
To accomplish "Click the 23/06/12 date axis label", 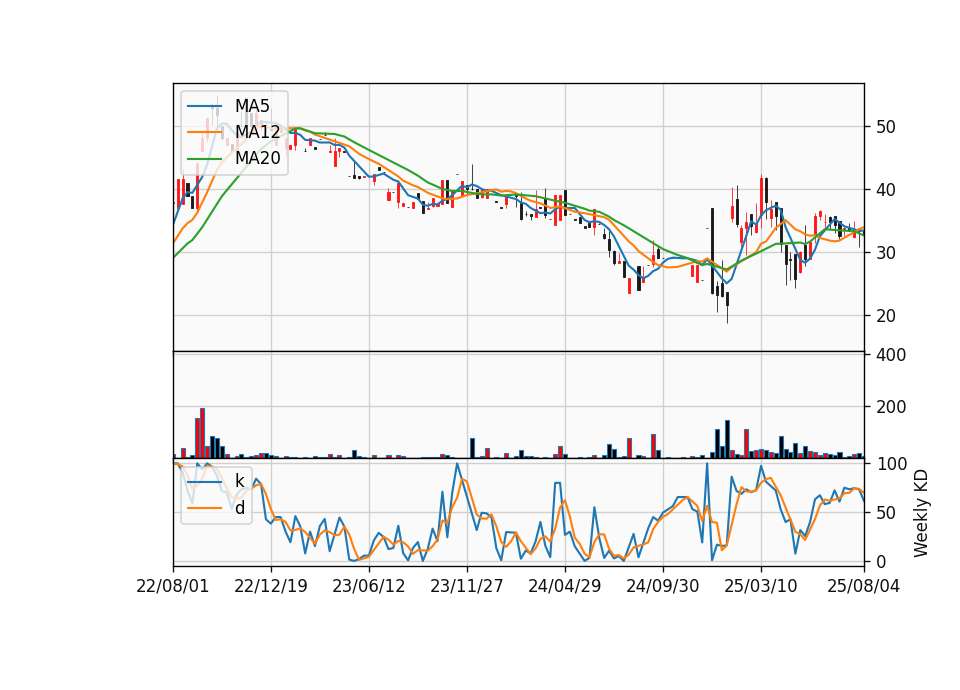I will pyautogui.click(x=369, y=586).
